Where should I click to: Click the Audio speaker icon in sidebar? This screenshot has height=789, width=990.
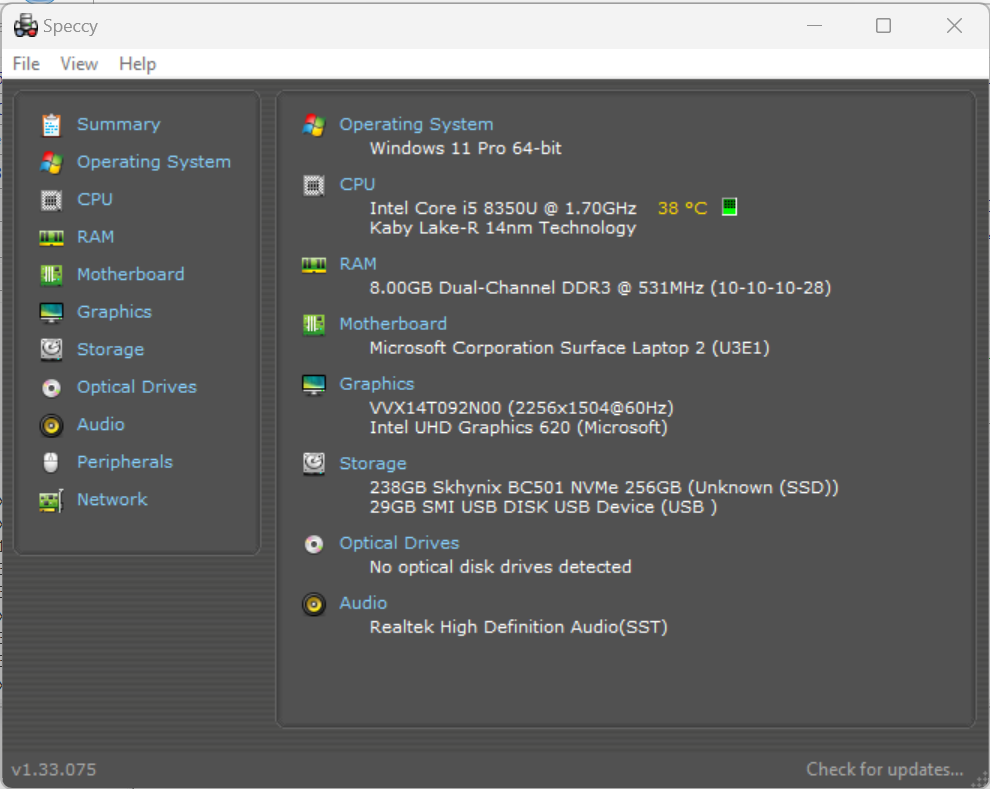tap(51, 425)
